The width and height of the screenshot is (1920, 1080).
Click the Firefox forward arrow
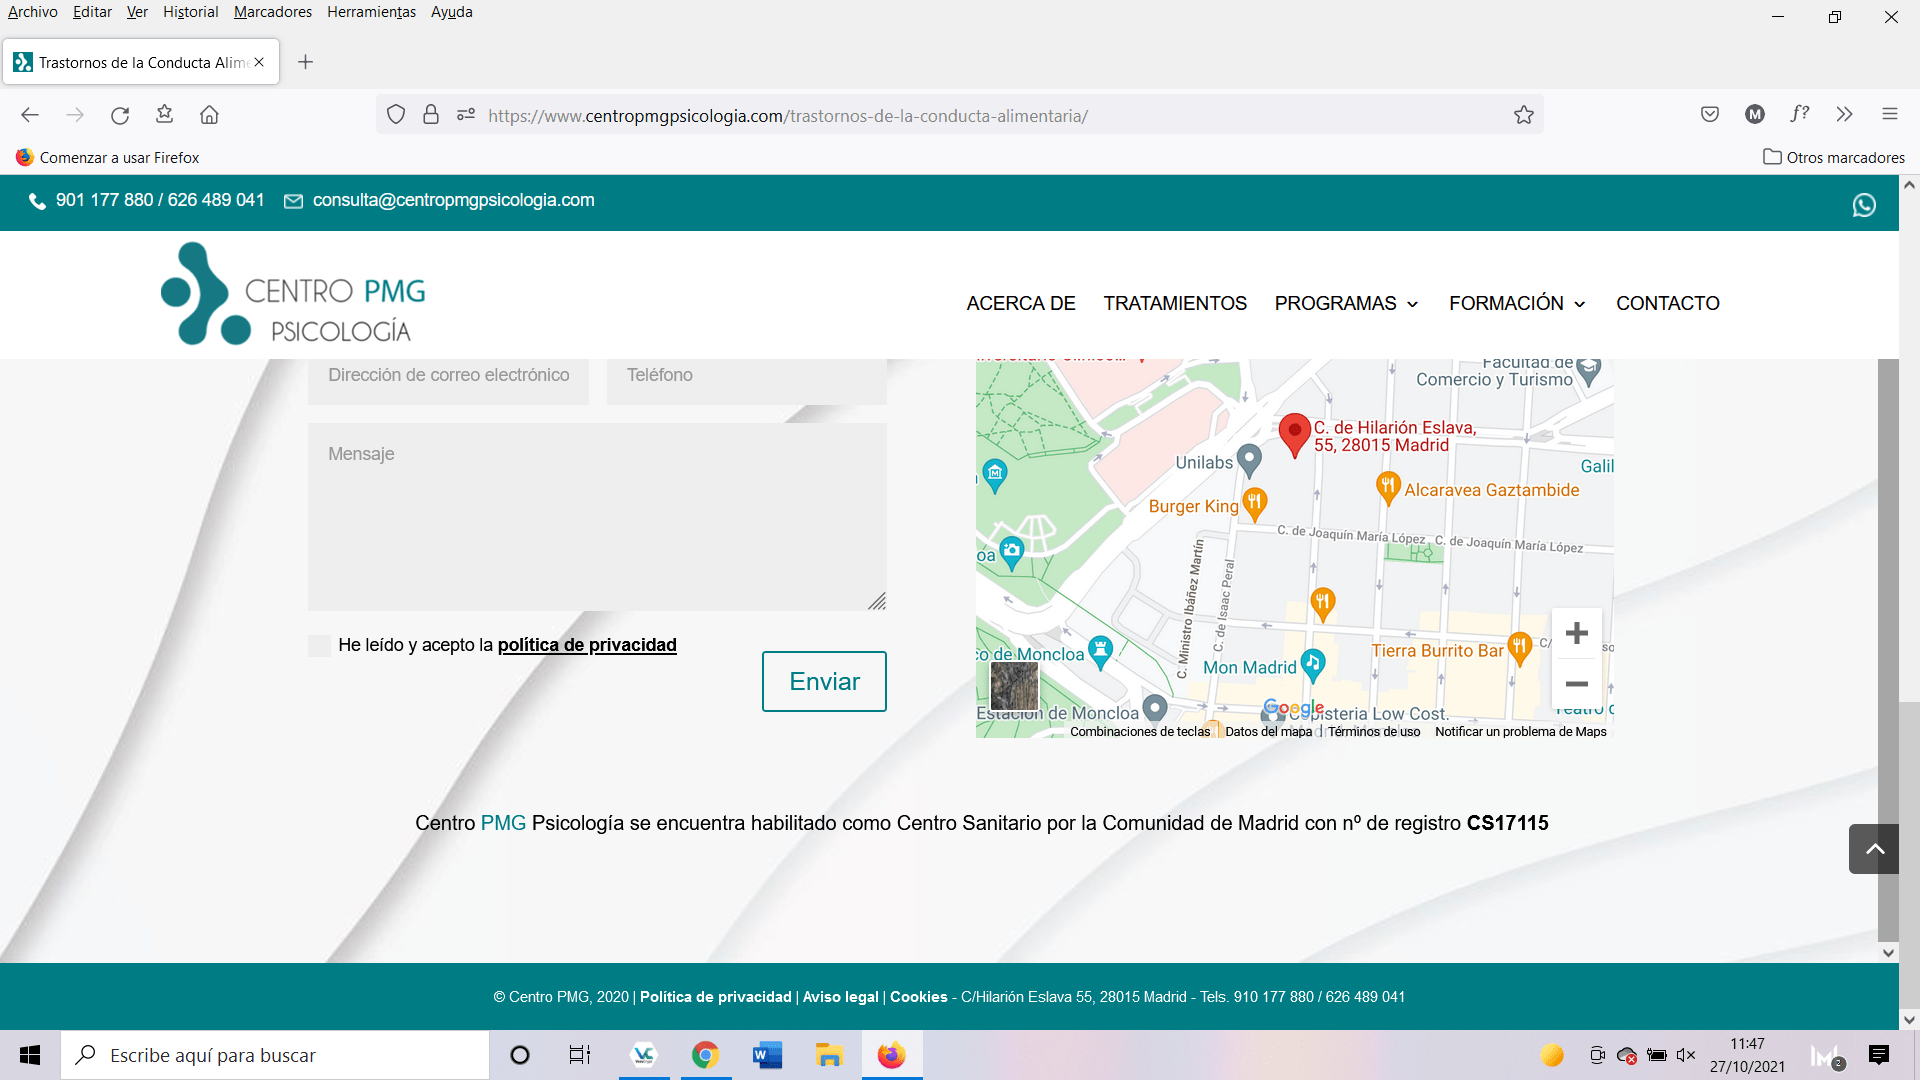[75, 115]
